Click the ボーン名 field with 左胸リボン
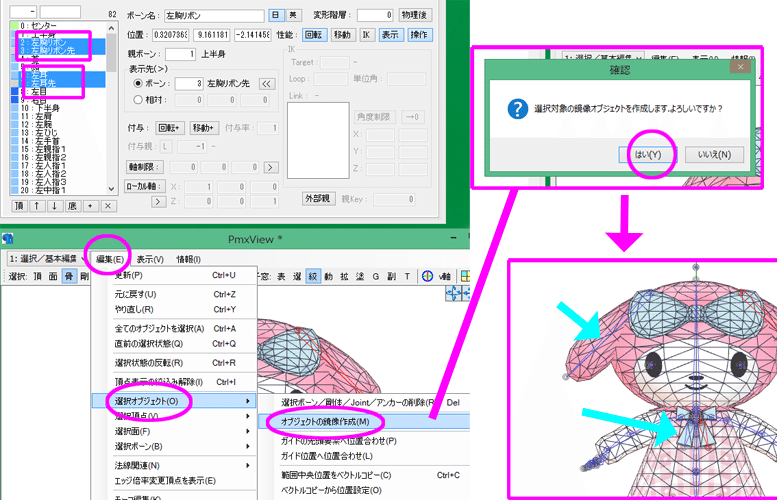Screen dimensions: 777x500 214,16
